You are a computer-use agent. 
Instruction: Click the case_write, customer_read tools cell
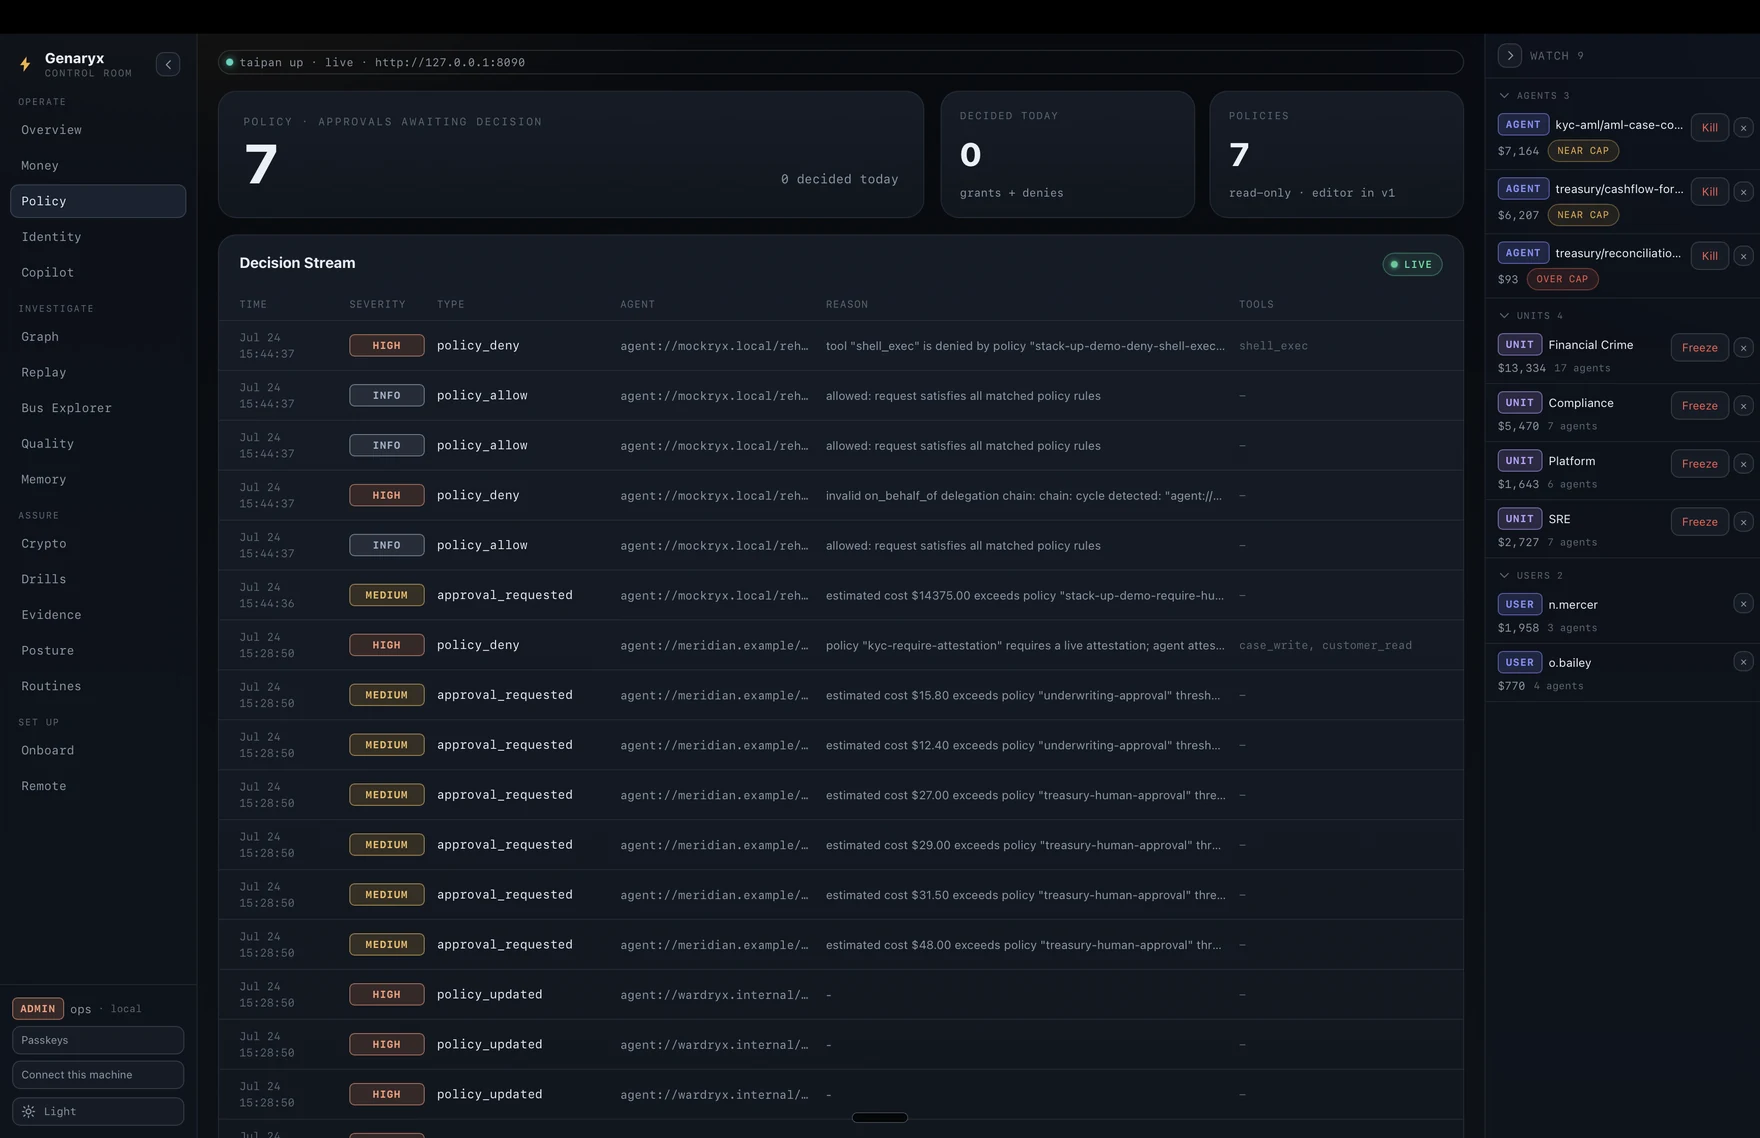click(1325, 645)
